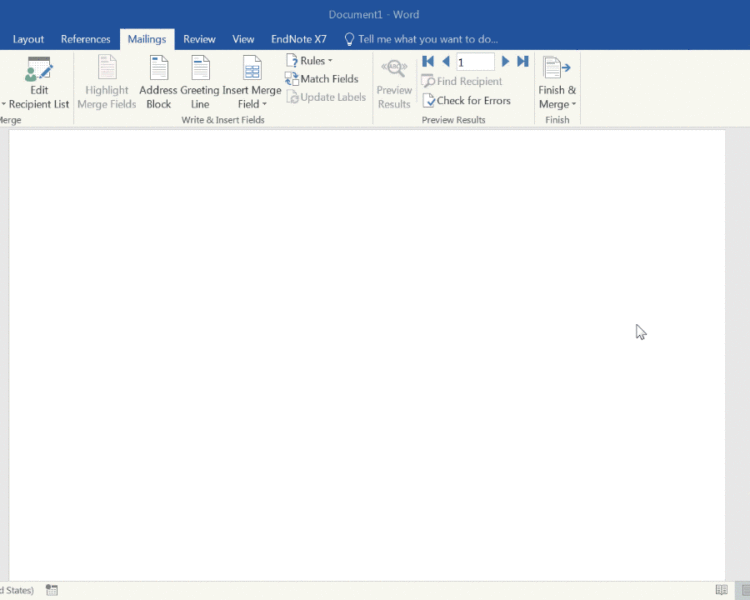Viewport: 750px width, 600px height.
Task: Click Update Labels
Action: 326,97
